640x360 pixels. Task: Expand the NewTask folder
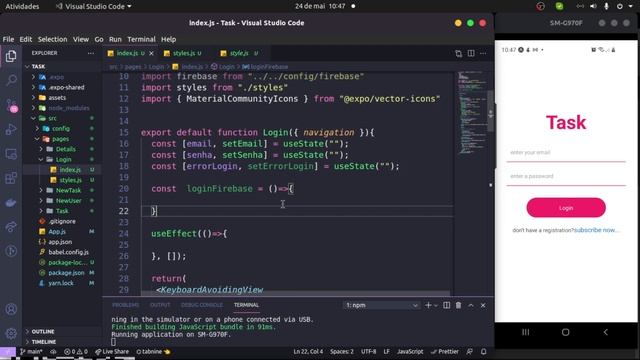tap(41, 190)
